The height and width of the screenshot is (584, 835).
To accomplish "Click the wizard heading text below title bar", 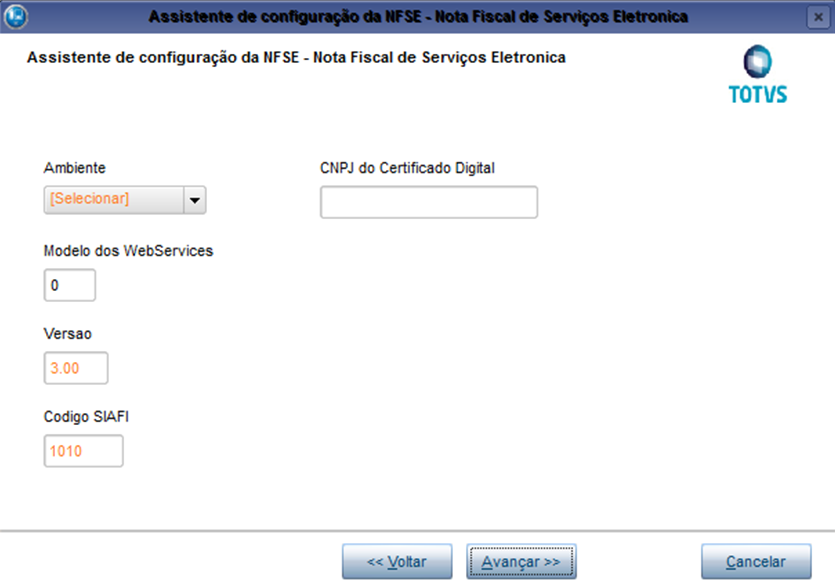I will click(296, 57).
